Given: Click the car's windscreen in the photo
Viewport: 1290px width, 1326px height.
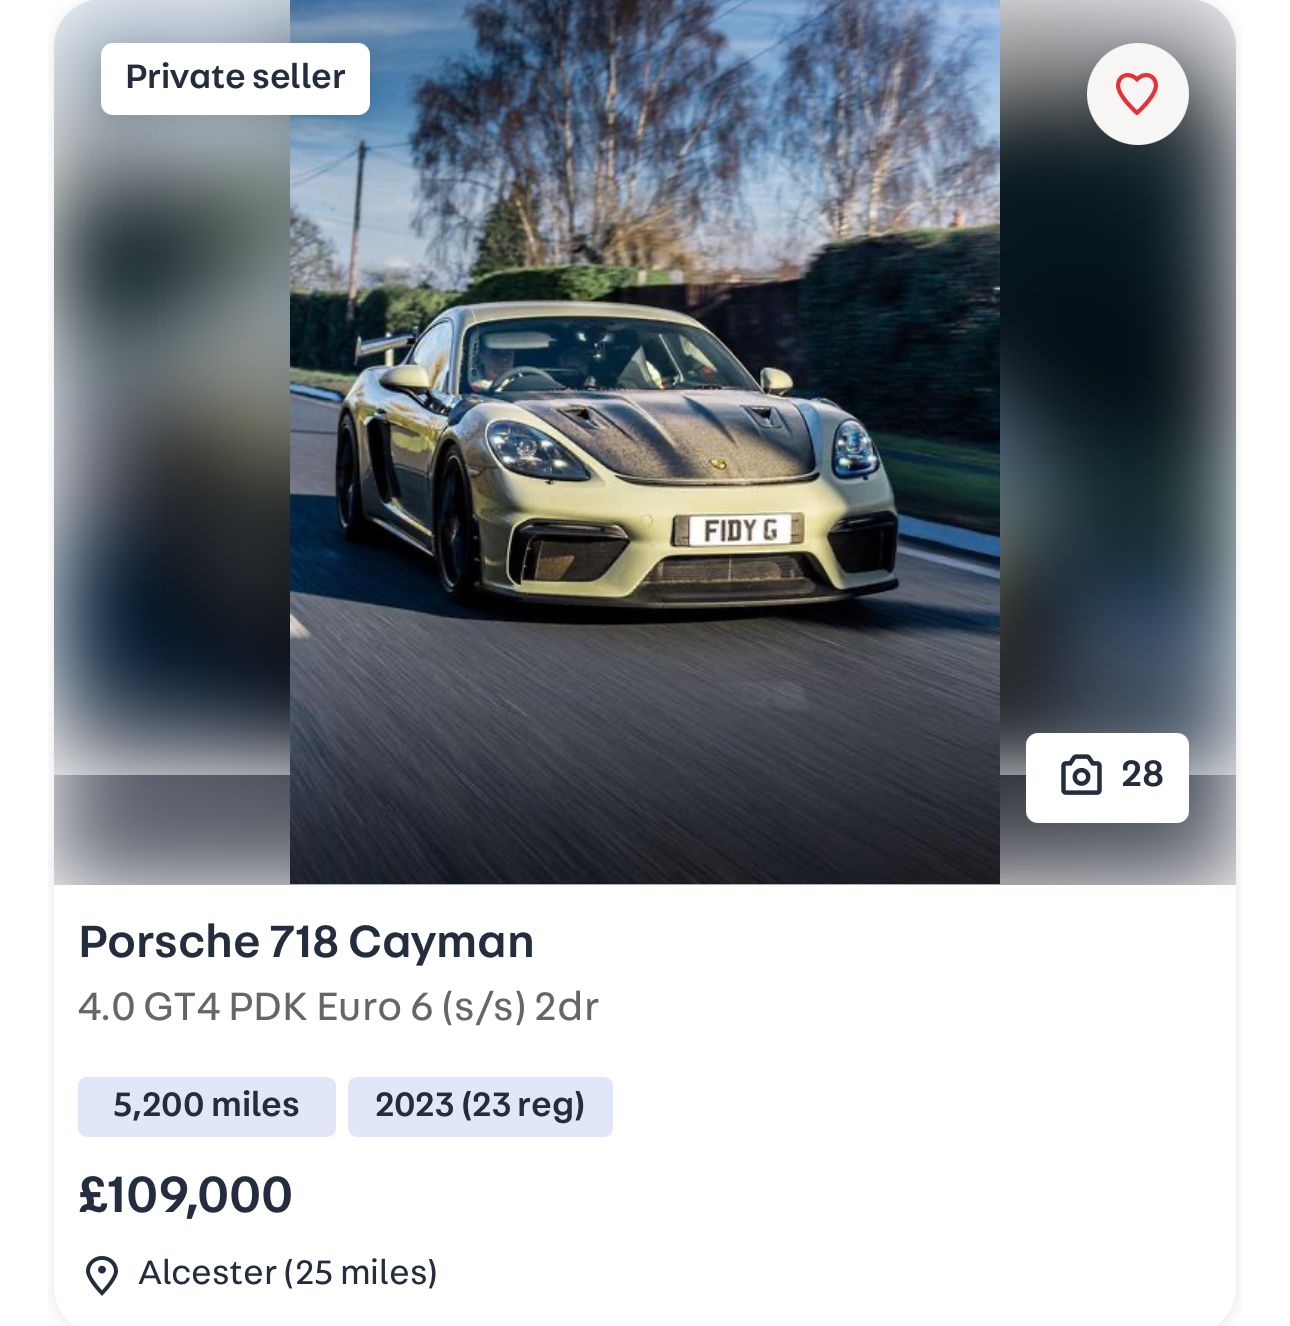Looking at the screenshot, I should [x=580, y=360].
